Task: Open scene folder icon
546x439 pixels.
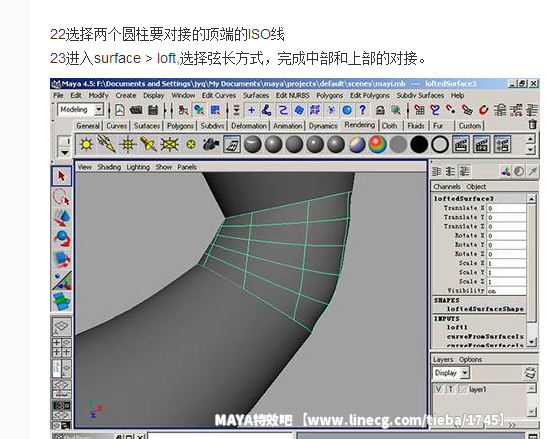Action: tap(136, 110)
